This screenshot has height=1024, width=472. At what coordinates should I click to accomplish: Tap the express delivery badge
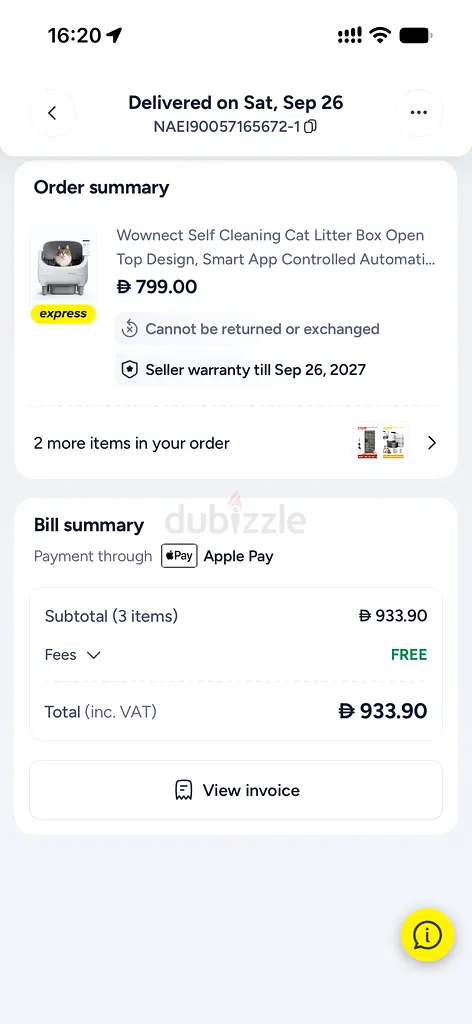[63, 314]
